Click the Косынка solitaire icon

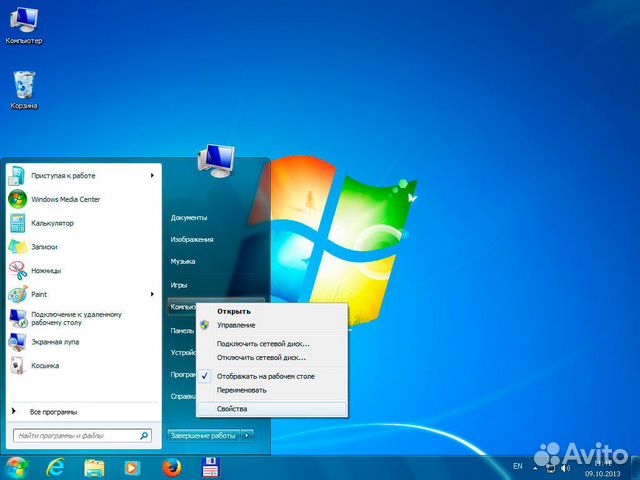point(17,365)
